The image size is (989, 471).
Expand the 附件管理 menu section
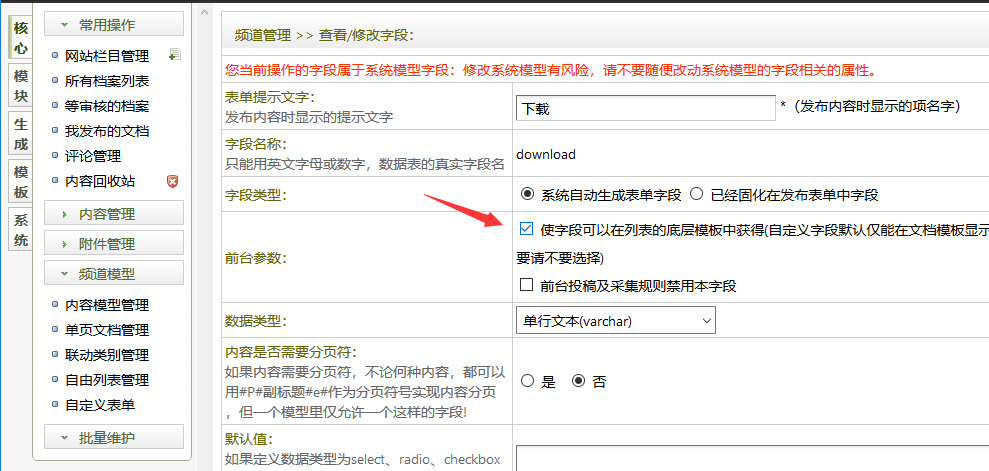[x=114, y=244]
